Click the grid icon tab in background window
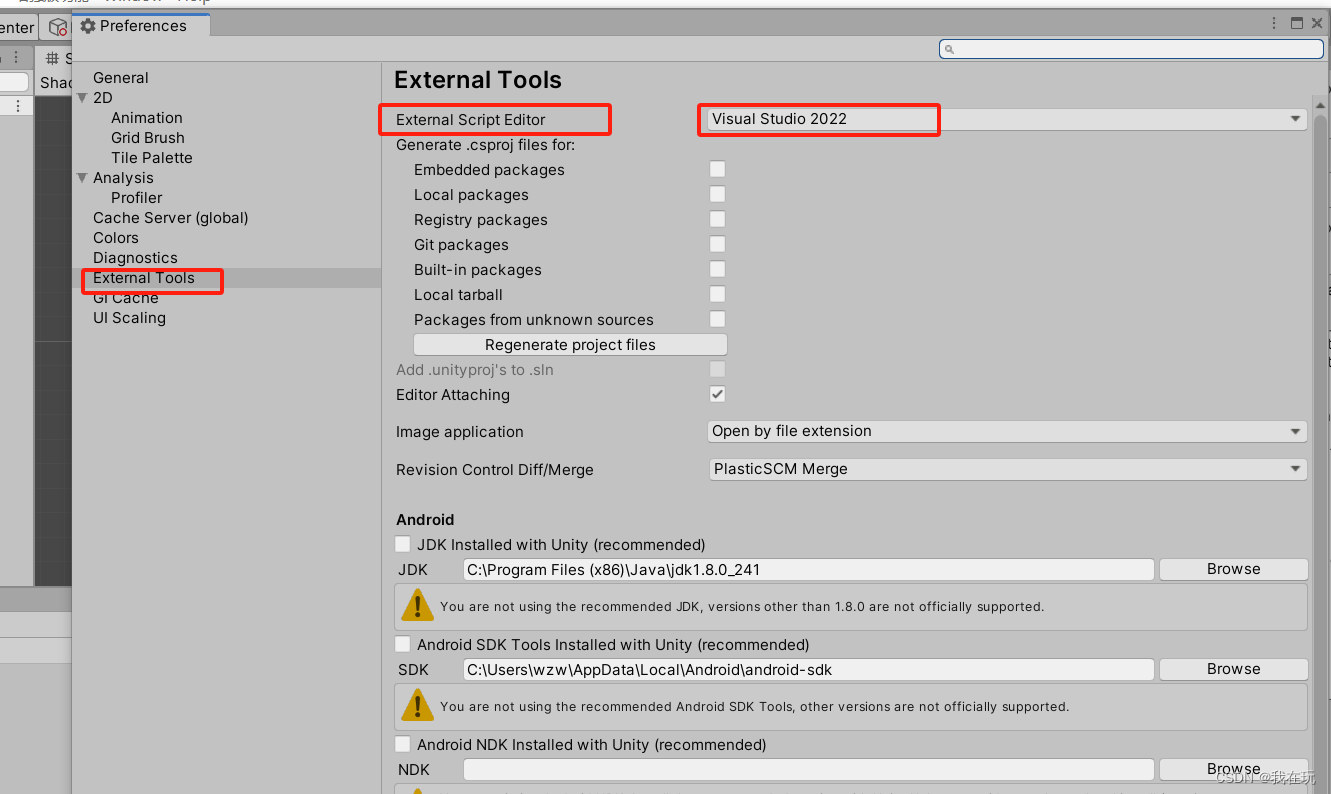 tap(52, 60)
